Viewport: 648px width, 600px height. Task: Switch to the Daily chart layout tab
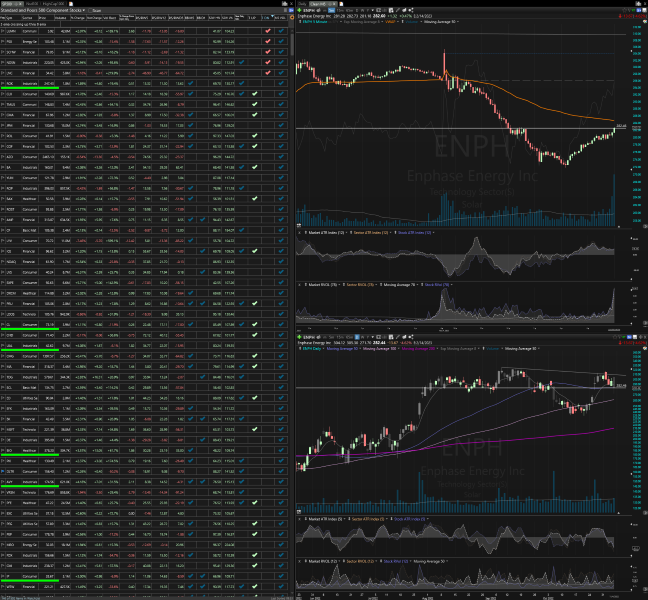coord(302,4)
